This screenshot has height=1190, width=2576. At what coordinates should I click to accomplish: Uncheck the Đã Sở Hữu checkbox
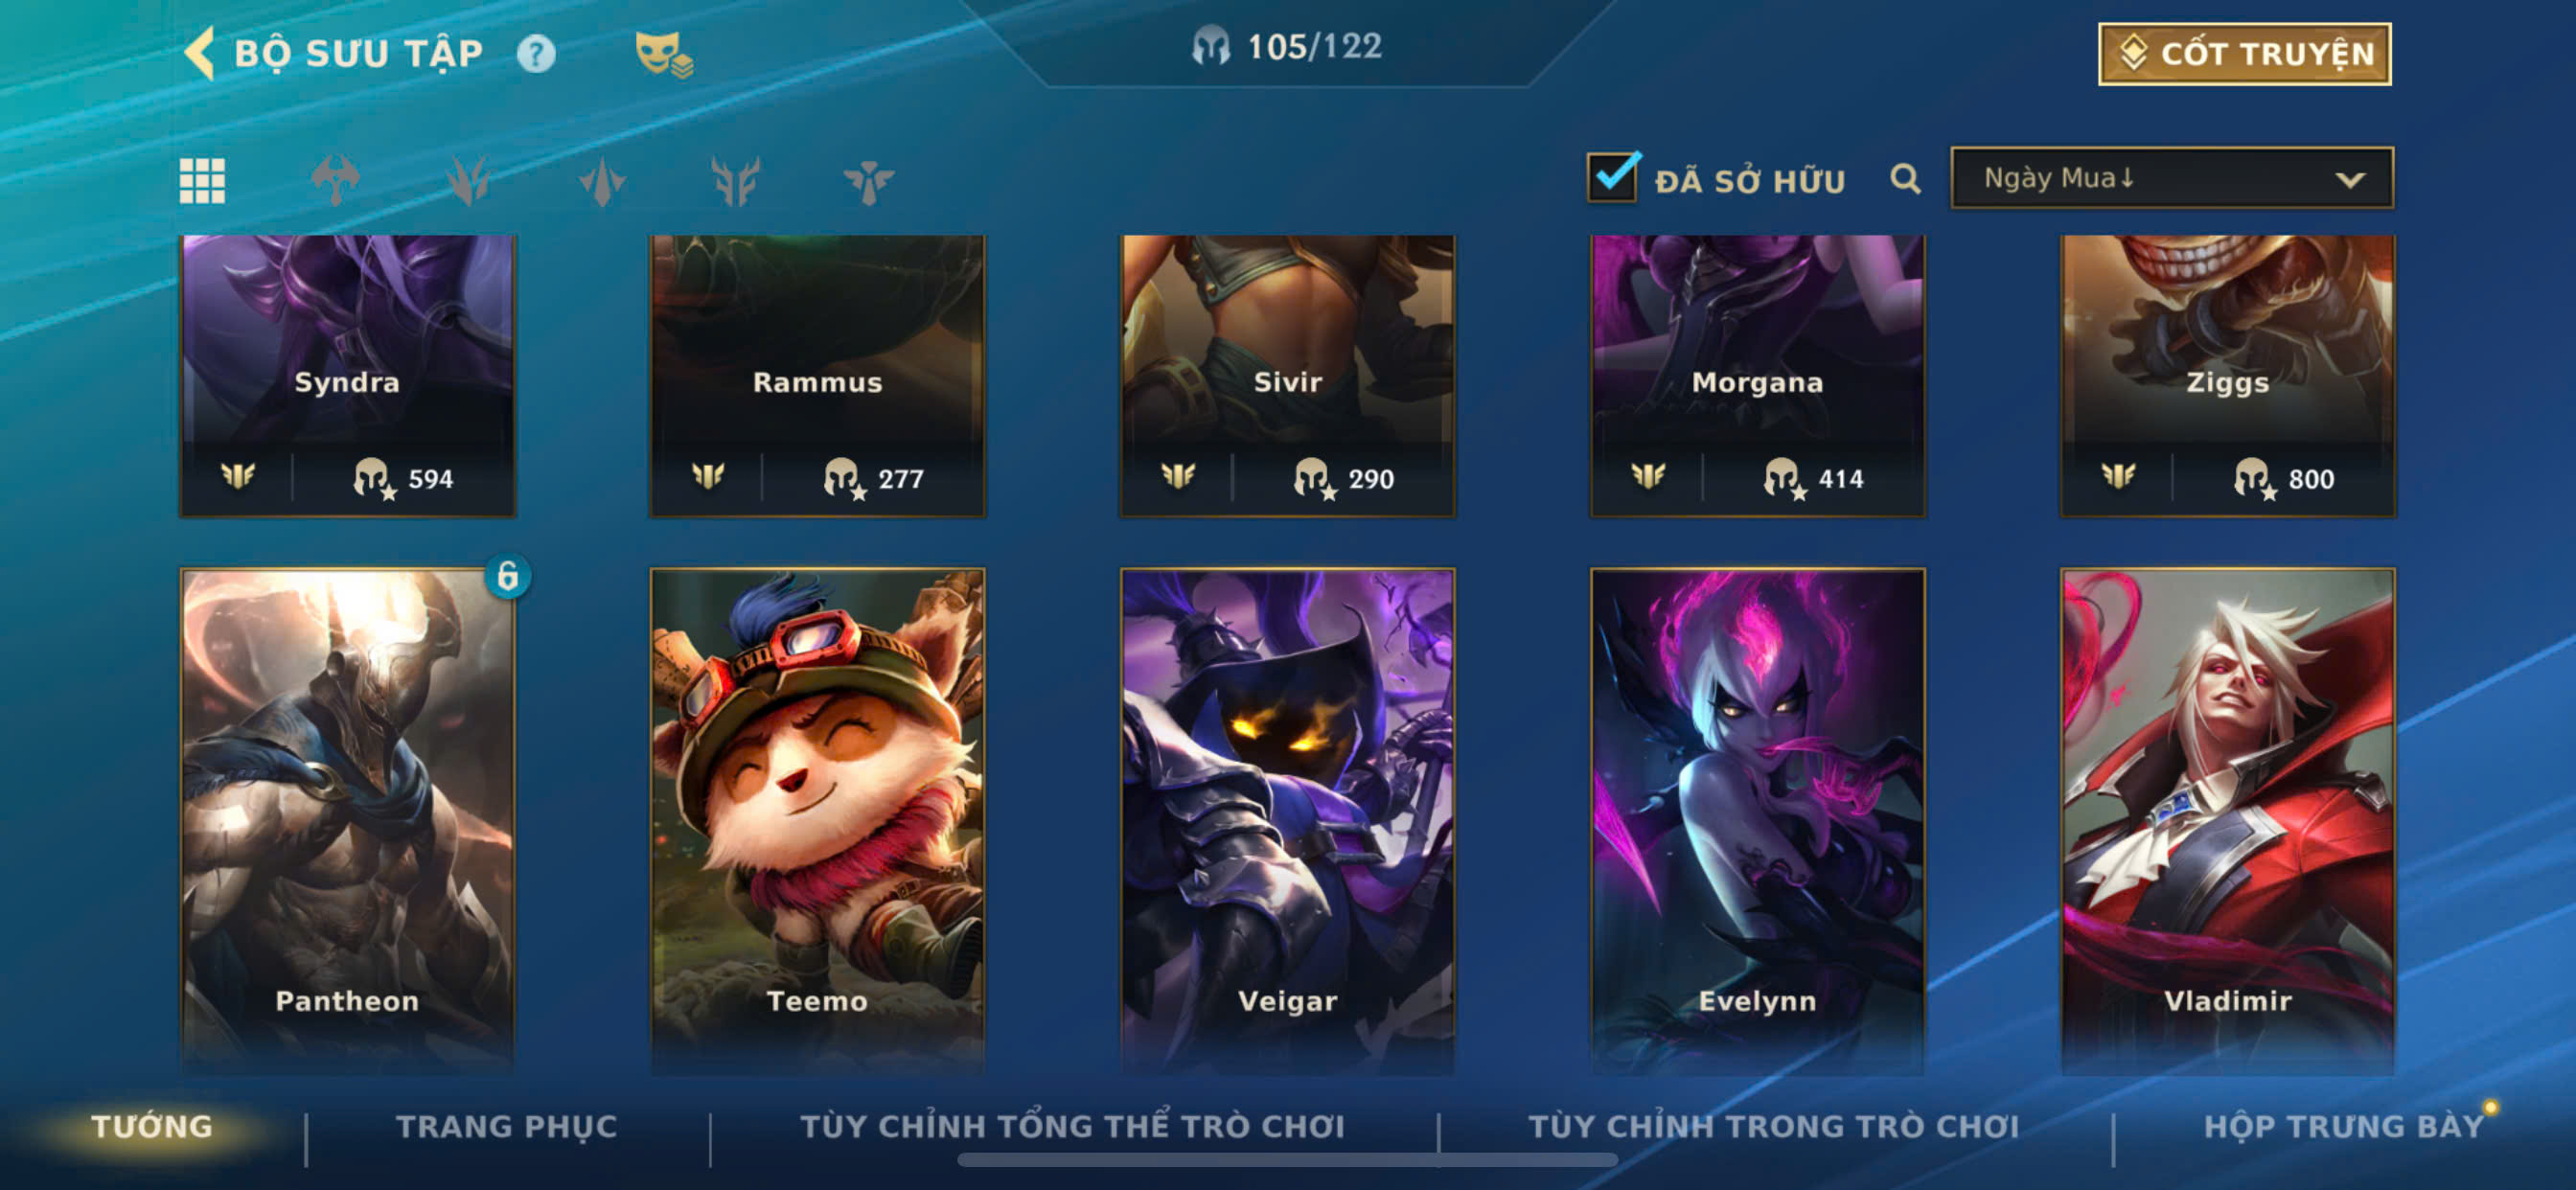click(1613, 177)
